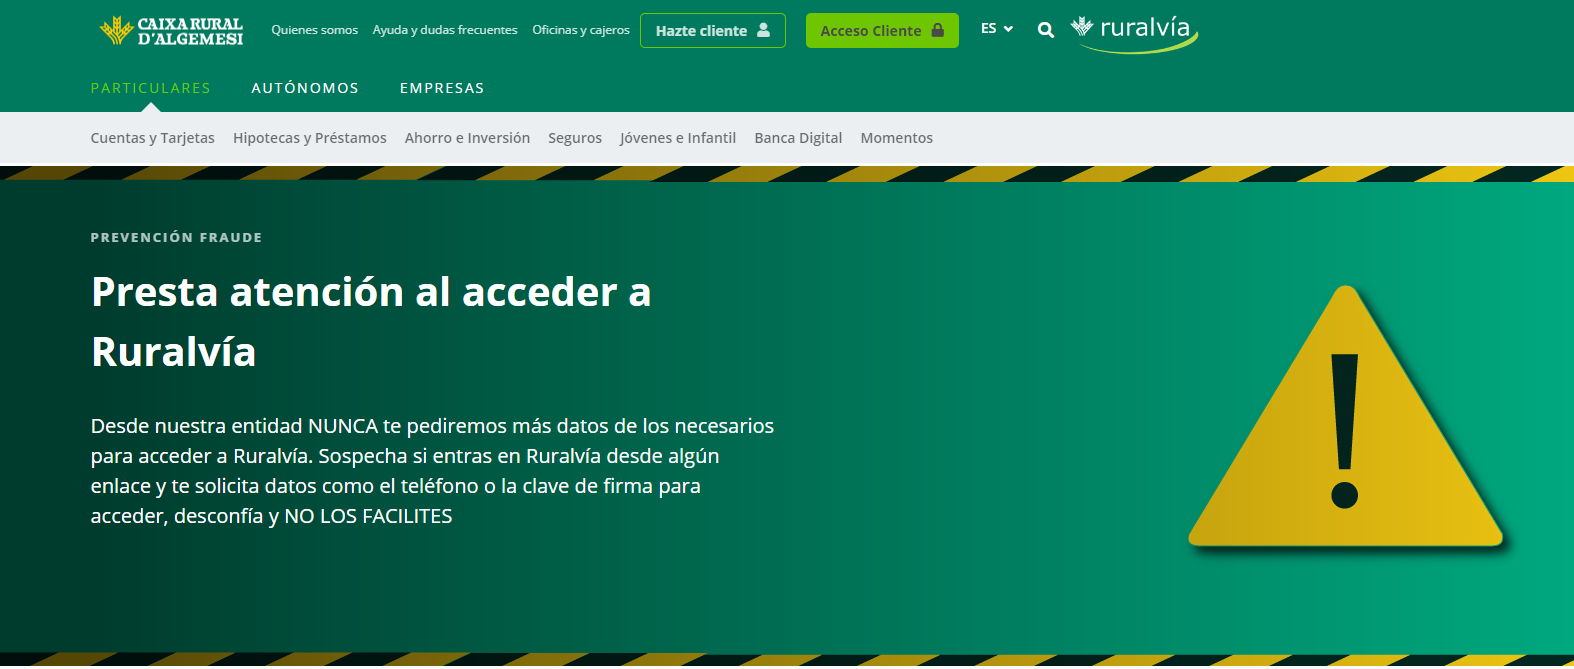Go to Oficinas y cajeros

coord(581,30)
